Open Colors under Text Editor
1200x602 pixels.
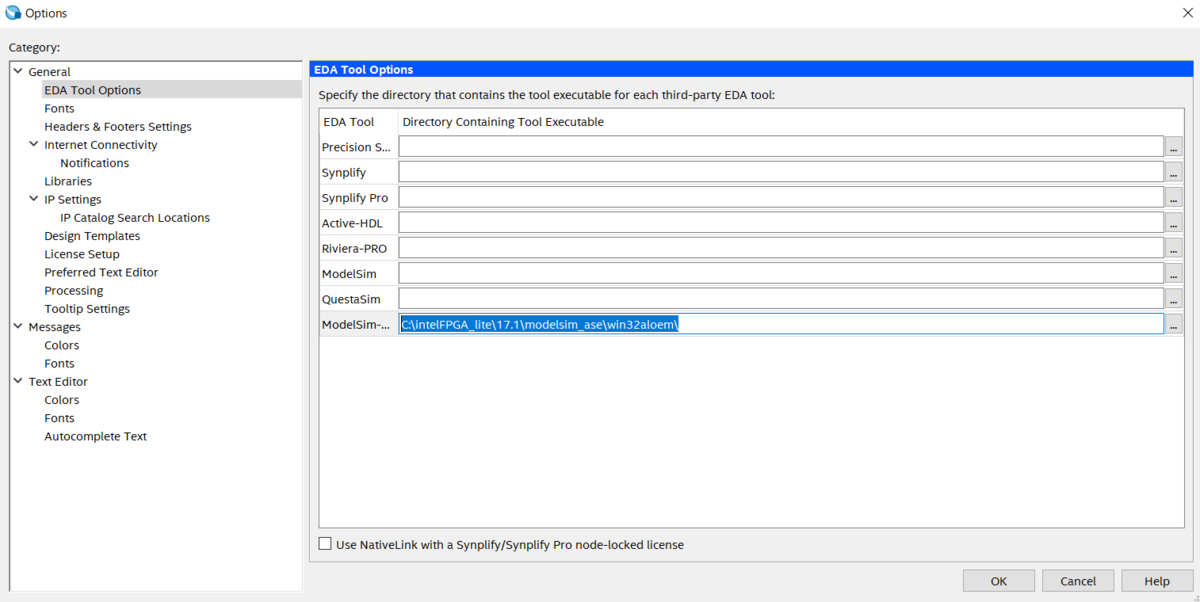pyautogui.click(x=61, y=400)
